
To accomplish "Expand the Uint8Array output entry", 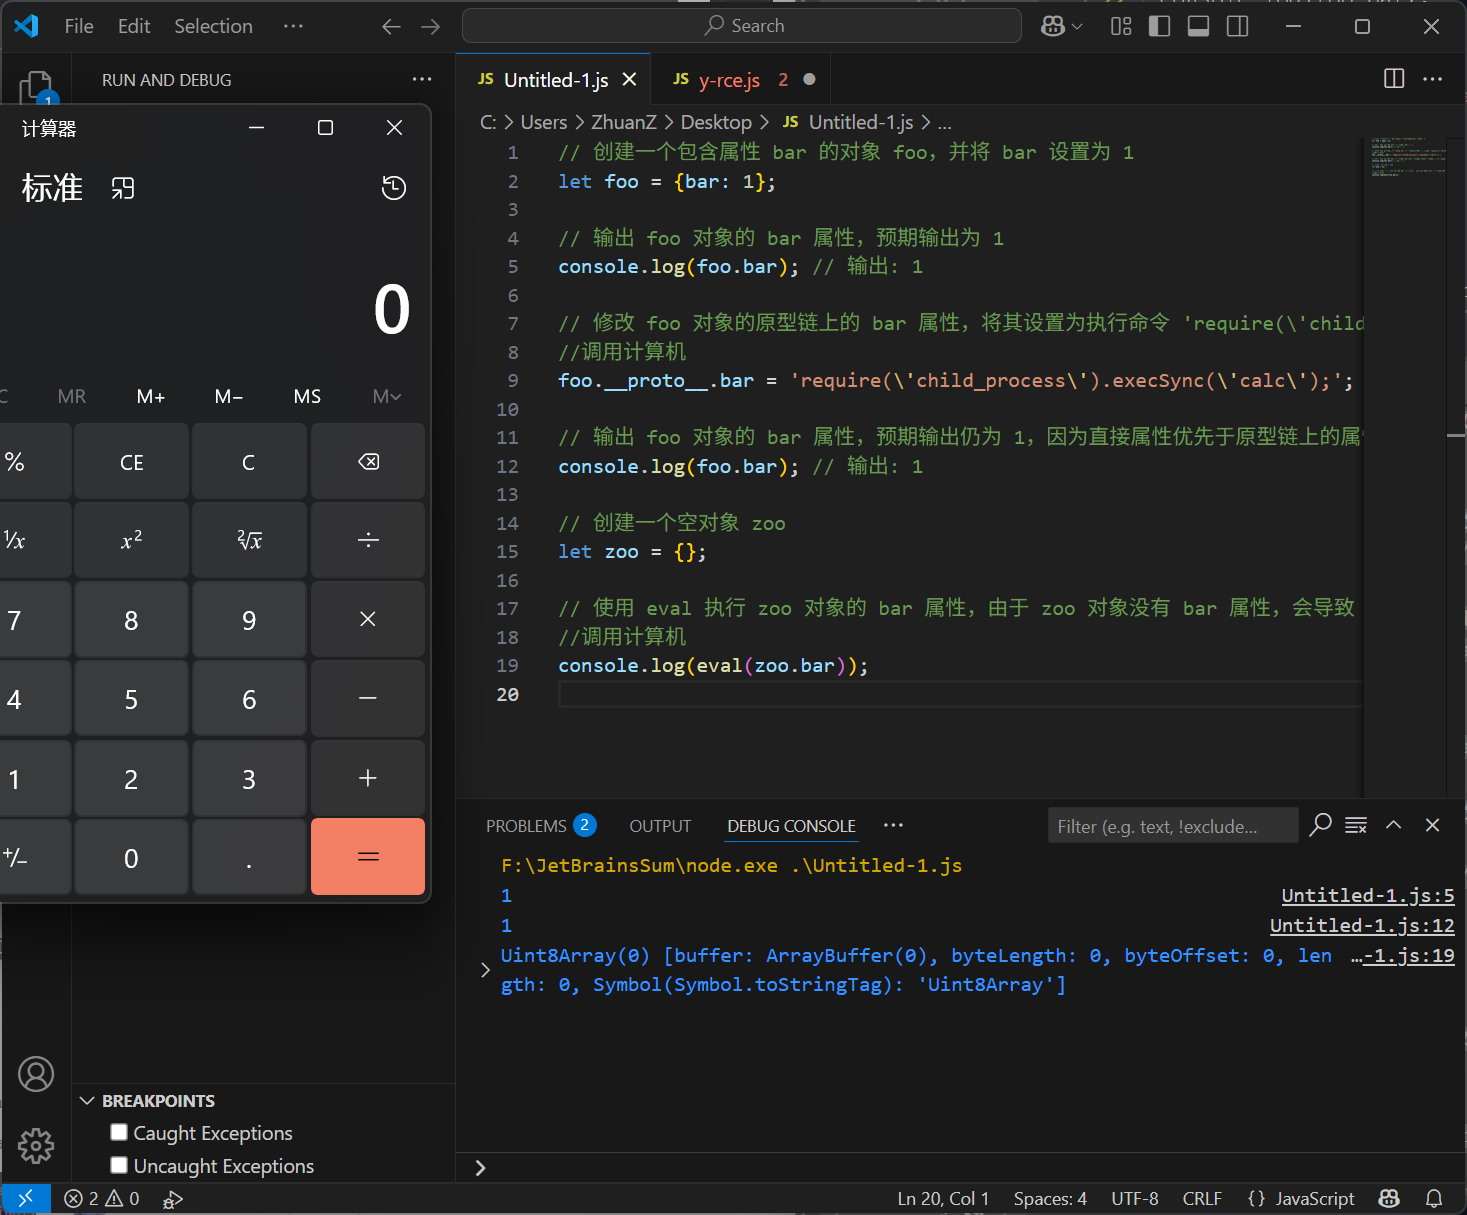I will click(x=485, y=970).
